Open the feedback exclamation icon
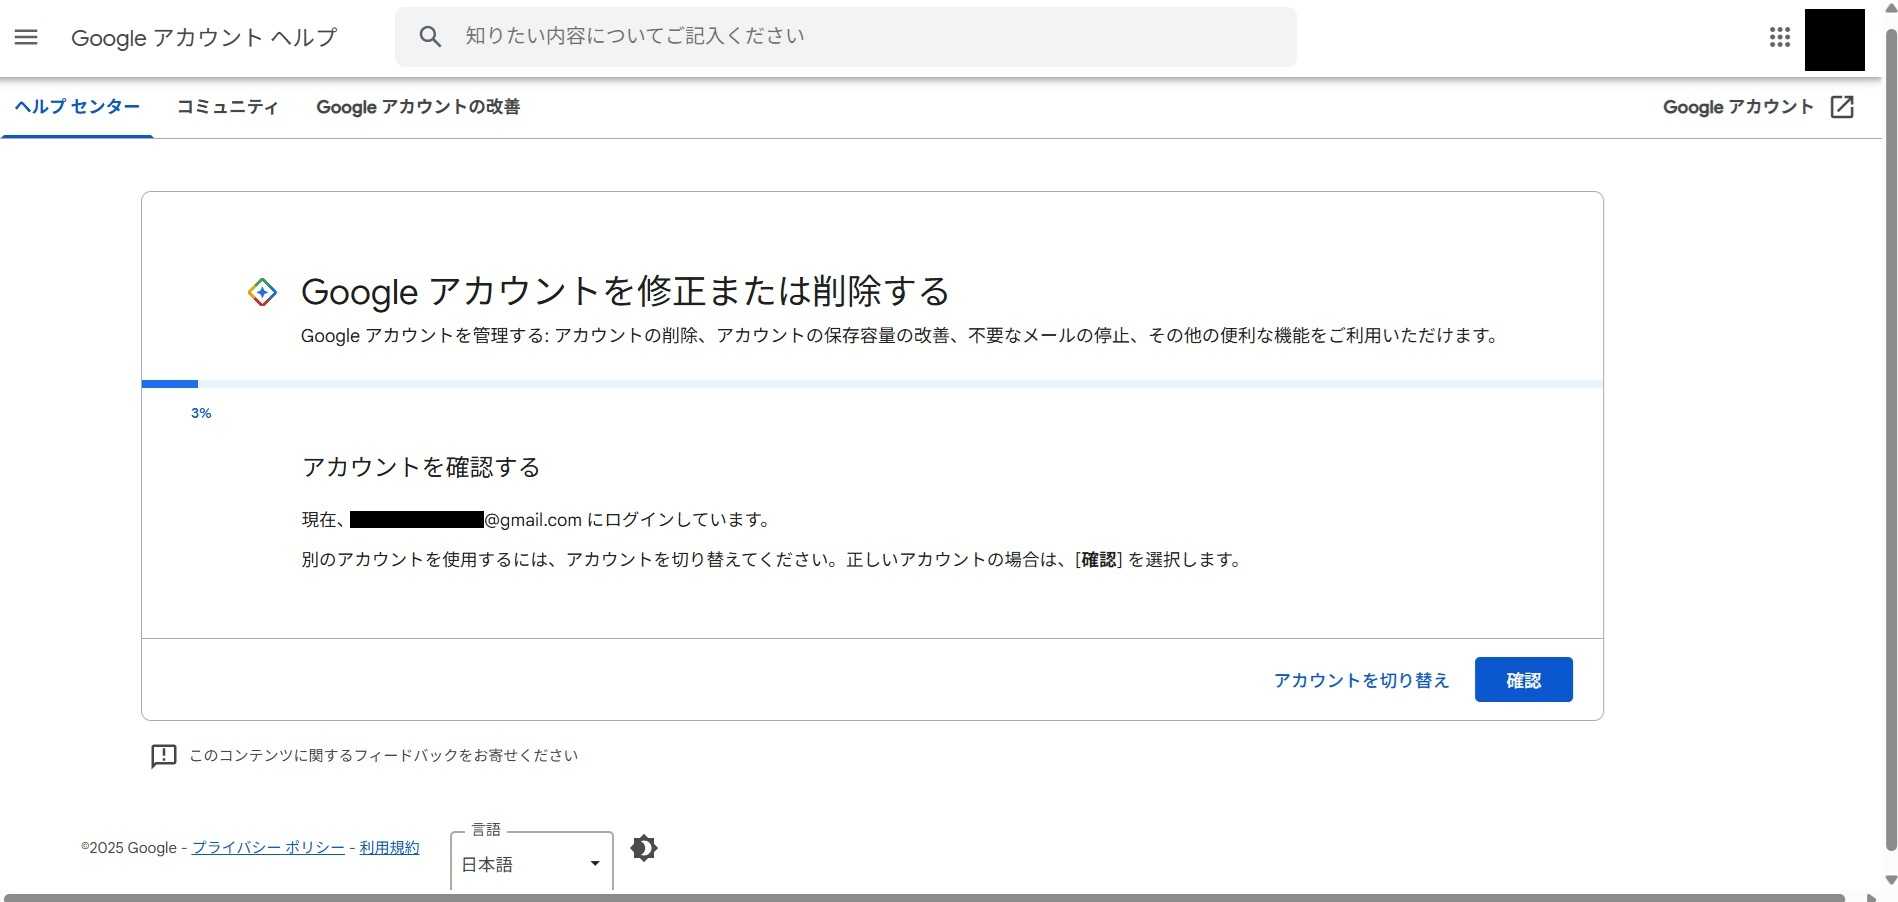The width and height of the screenshot is (1898, 902). [163, 756]
